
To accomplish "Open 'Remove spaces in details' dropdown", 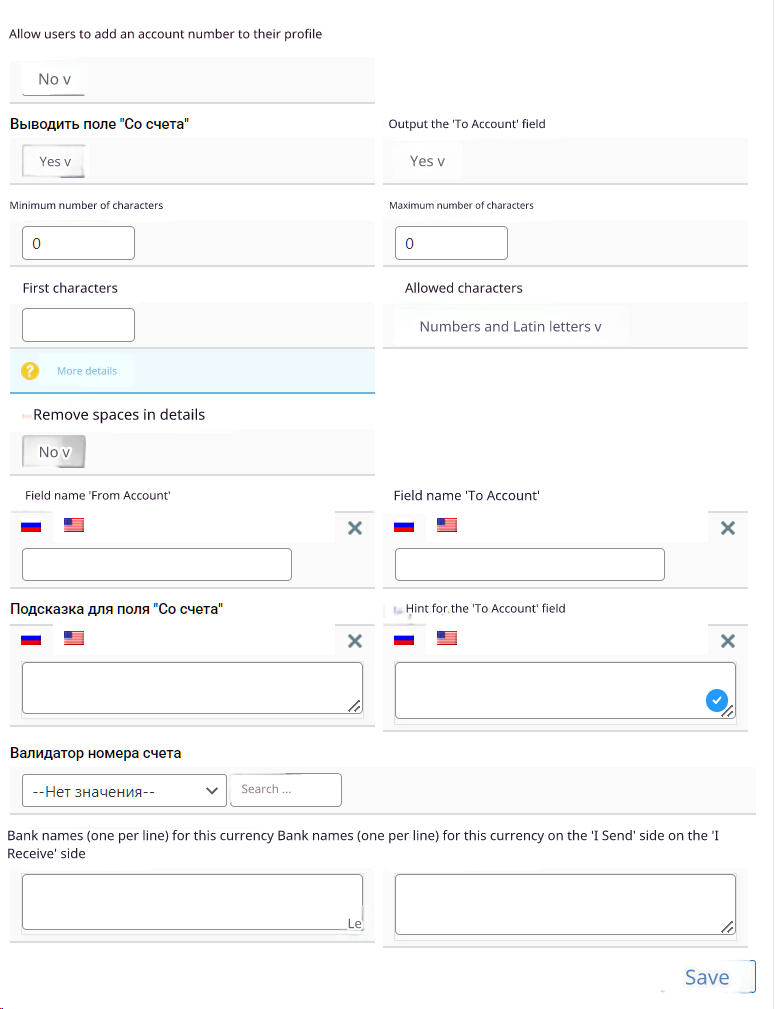I will tap(54, 452).
